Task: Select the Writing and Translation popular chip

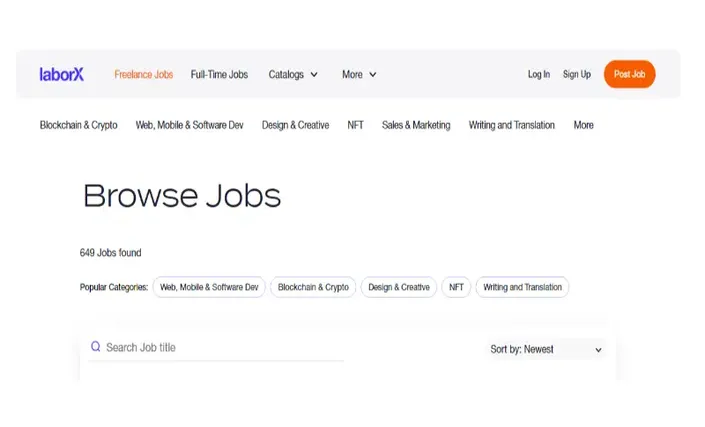Action: (x=522, y=287)
